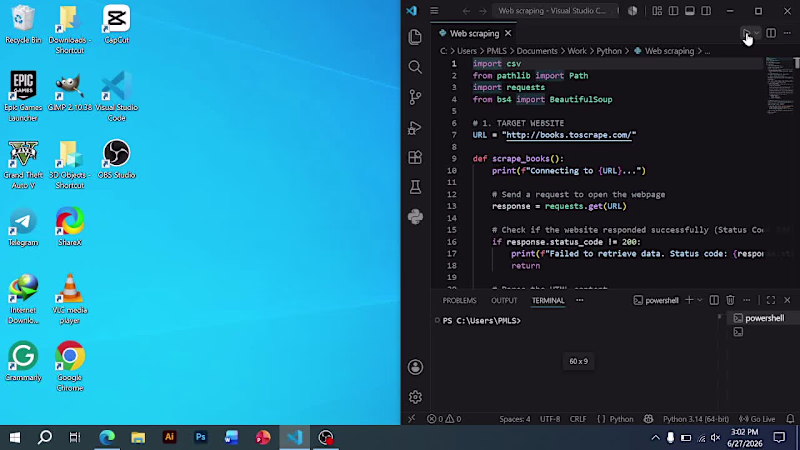Run the Python file with play button
Image resolution: width=800 pixels, height=450 pixels.
[x=746, y=33]
